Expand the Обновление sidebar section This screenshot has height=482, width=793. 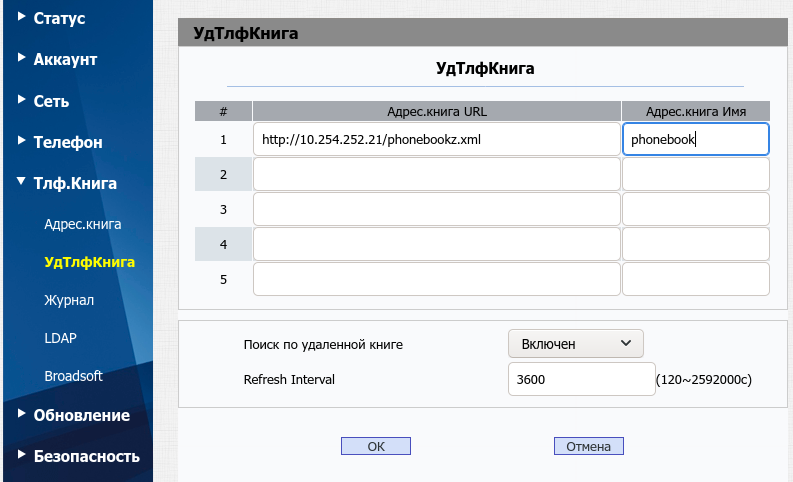(x=81, y=415)
